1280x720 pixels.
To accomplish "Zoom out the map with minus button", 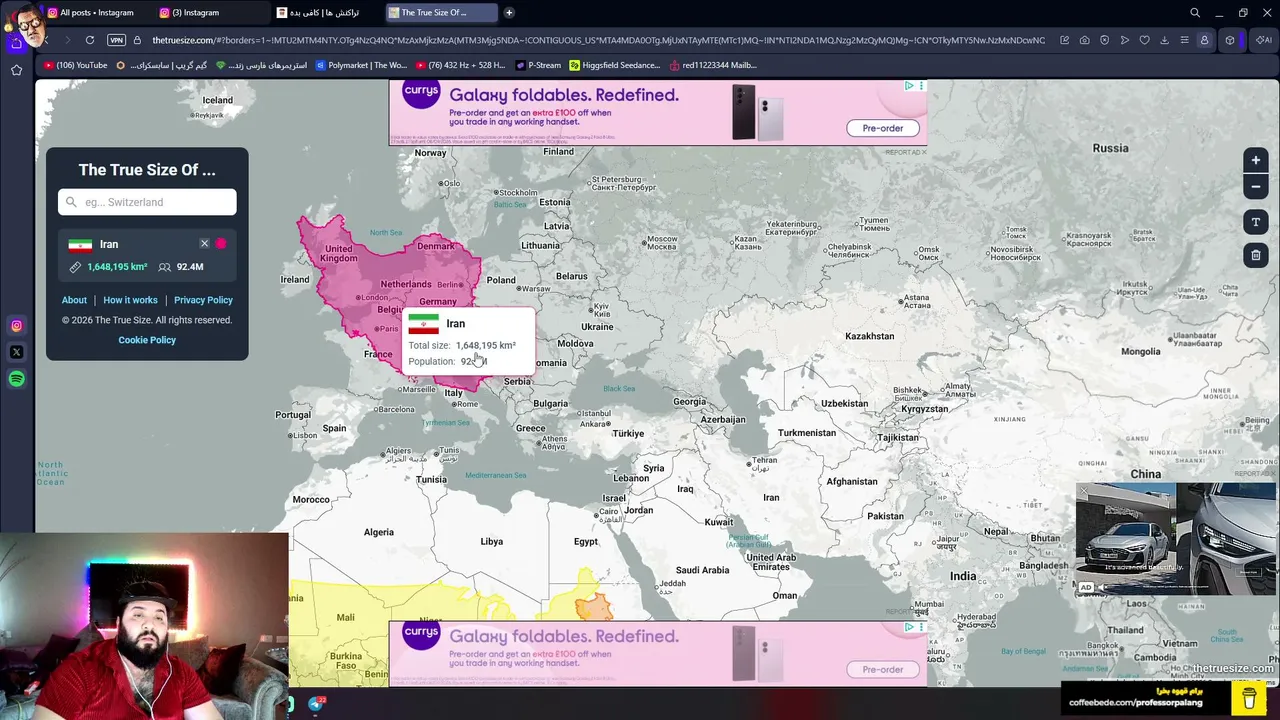I will [1256, 187].
